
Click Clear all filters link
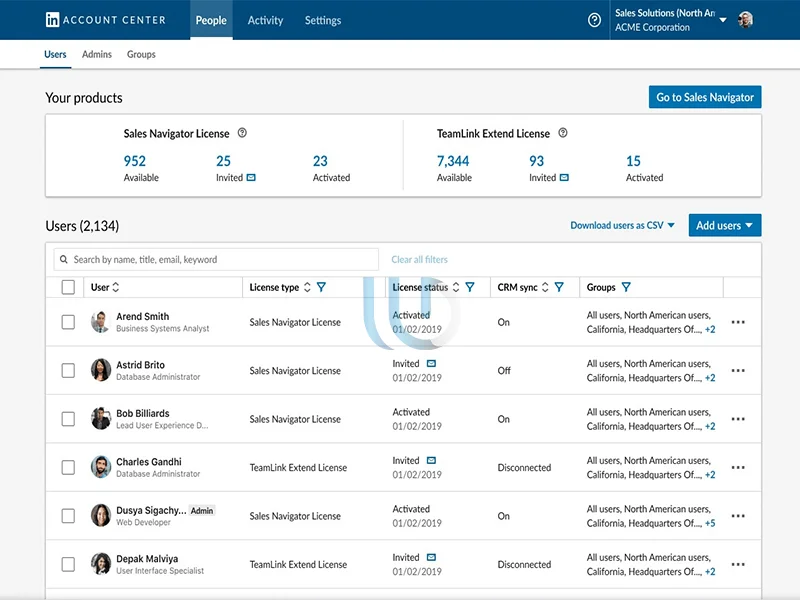pyautogui.click(x=419, y=259)
